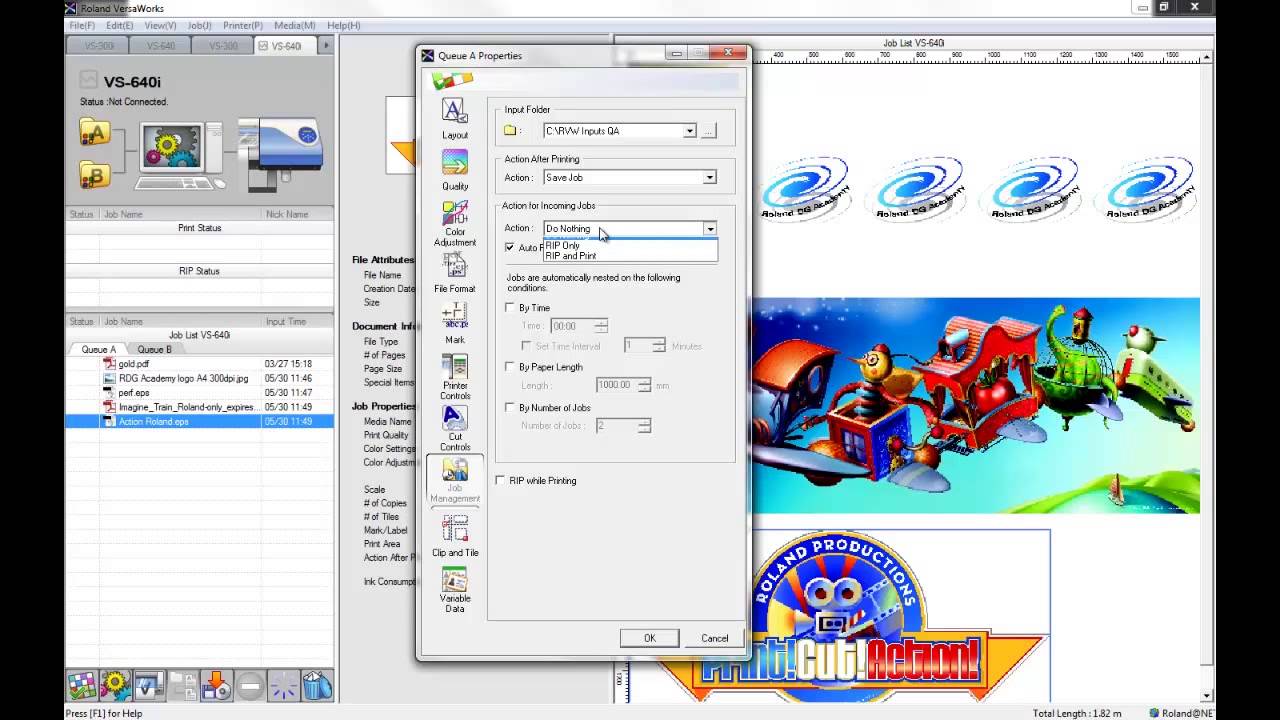The height and width of the screenshot is (720, 1280).
Task: Switch to the VS-640 printer tab
Action: tap(160, 46)
